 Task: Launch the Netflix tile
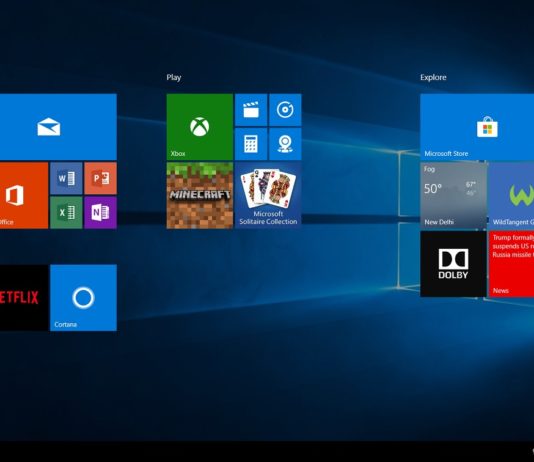tap(24, 298)
